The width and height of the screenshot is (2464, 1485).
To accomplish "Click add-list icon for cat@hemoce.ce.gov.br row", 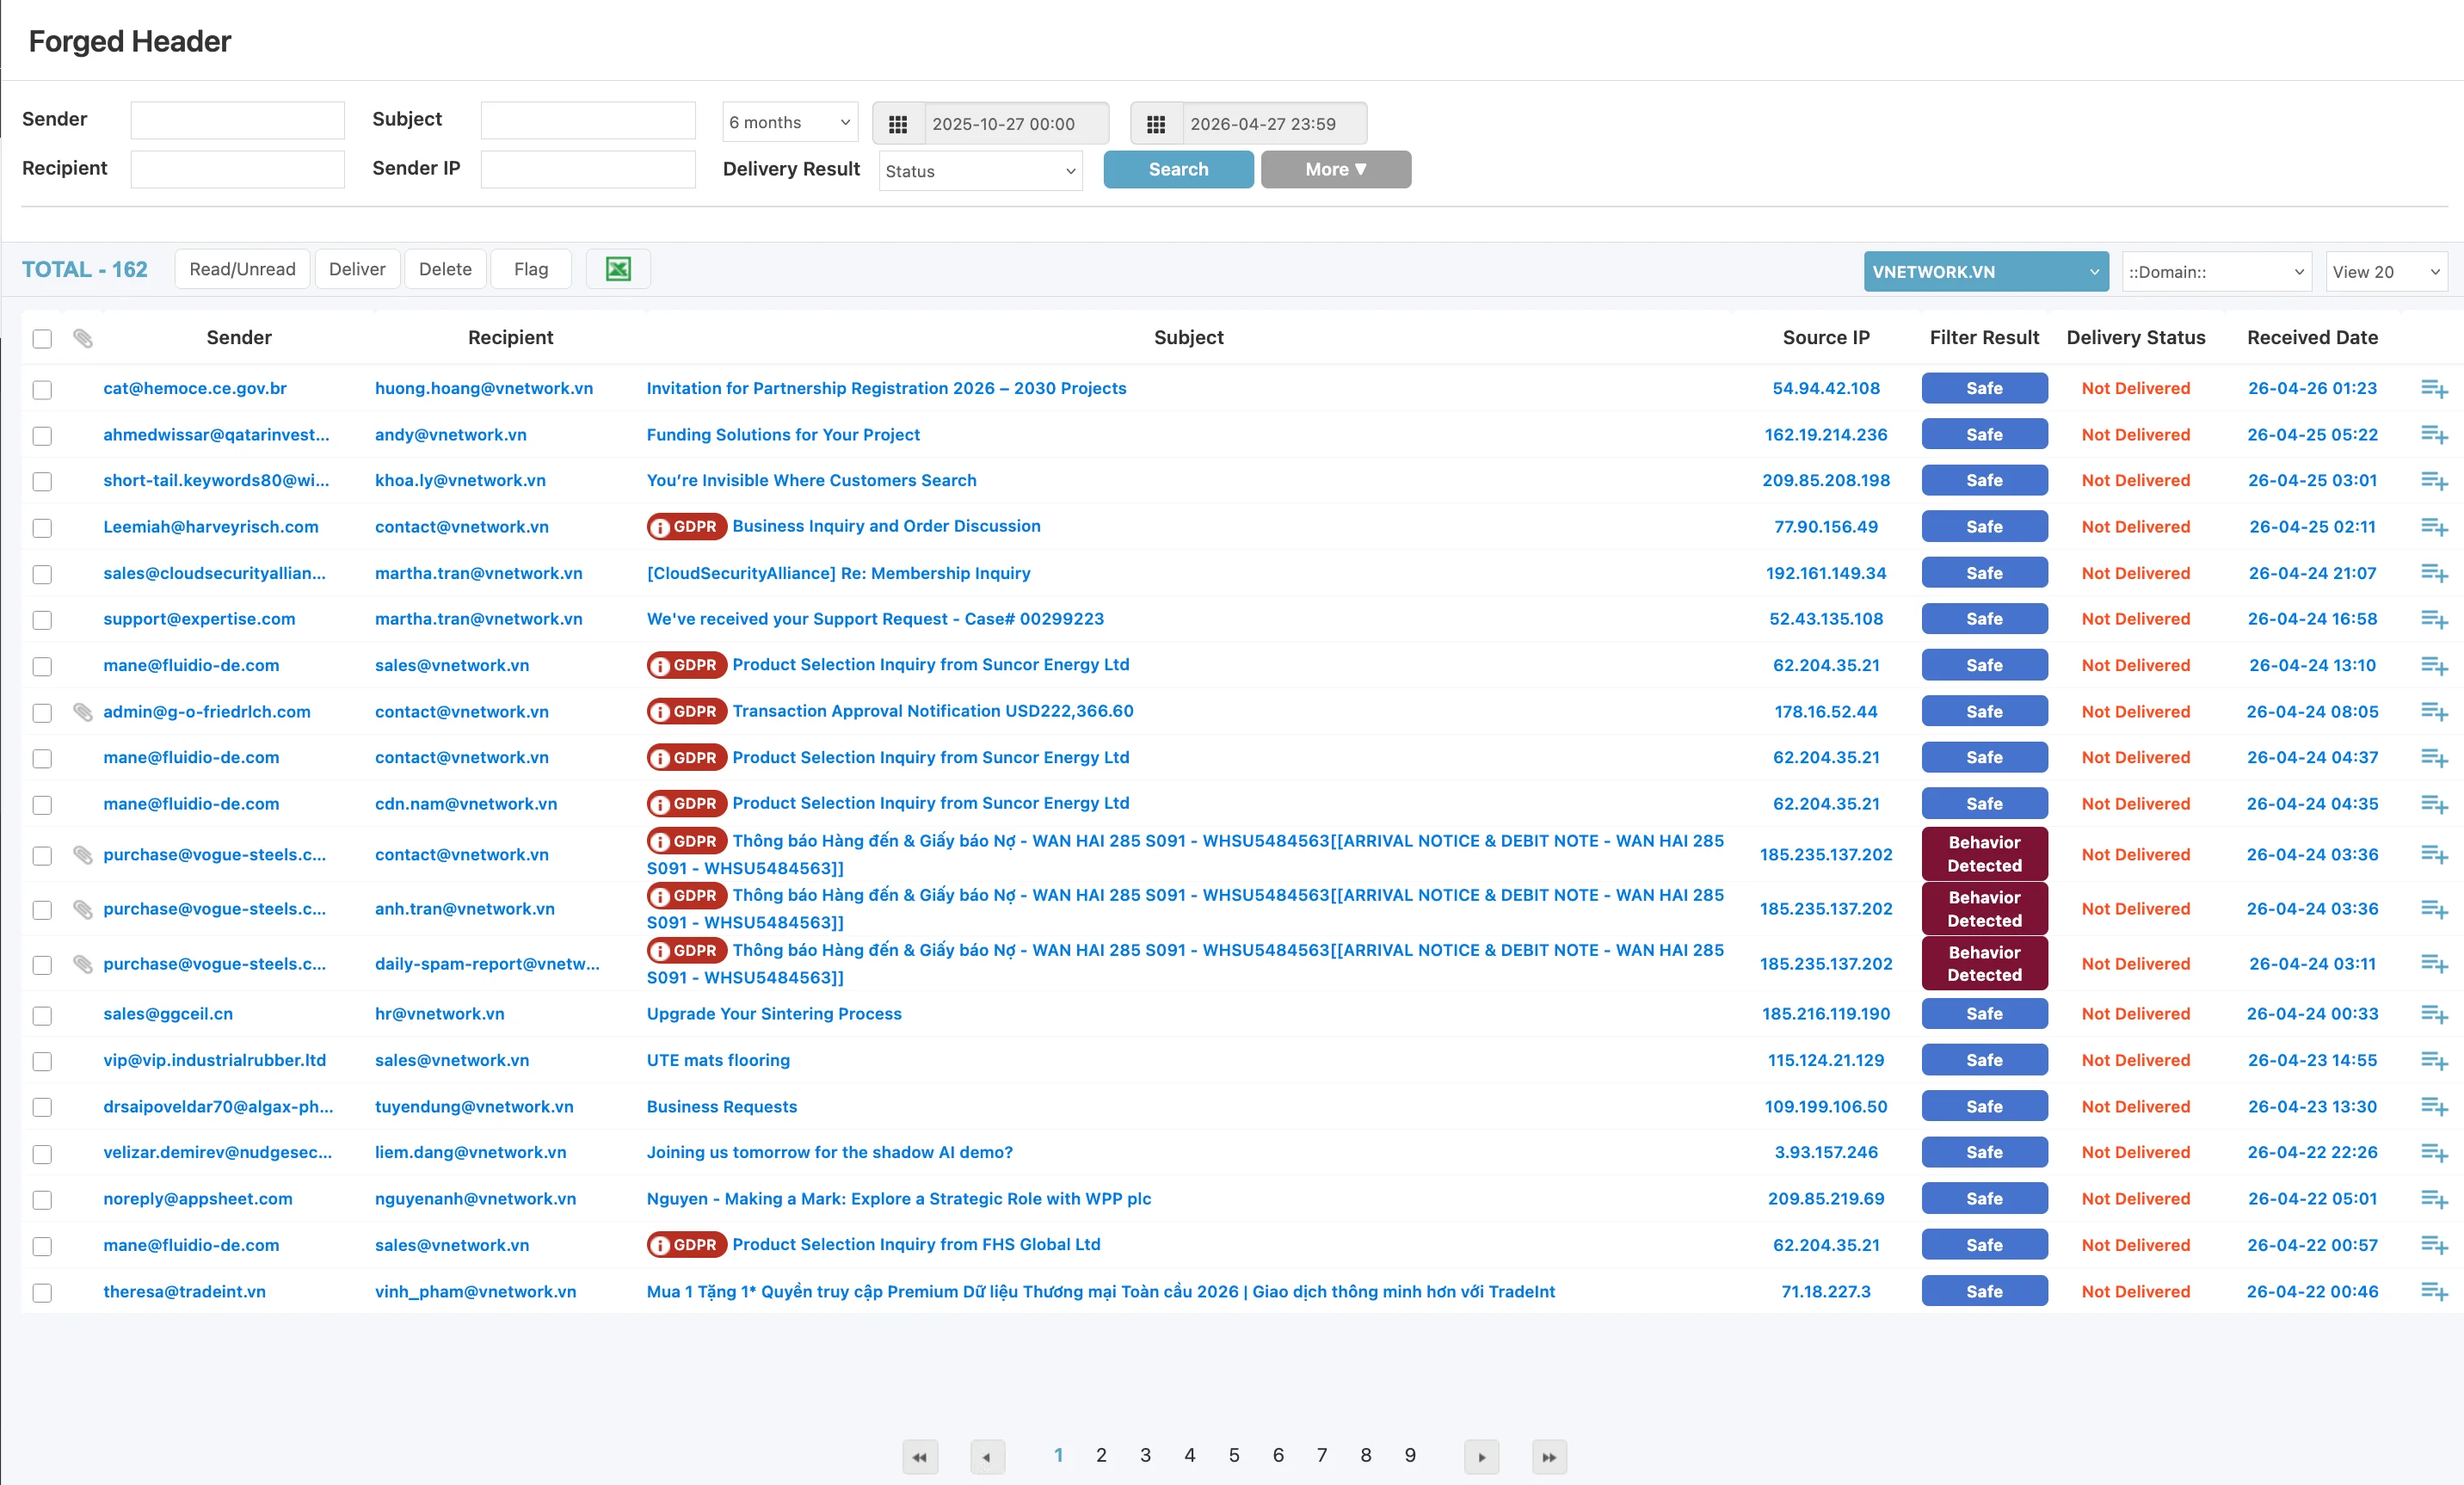I will (2434, 389).
